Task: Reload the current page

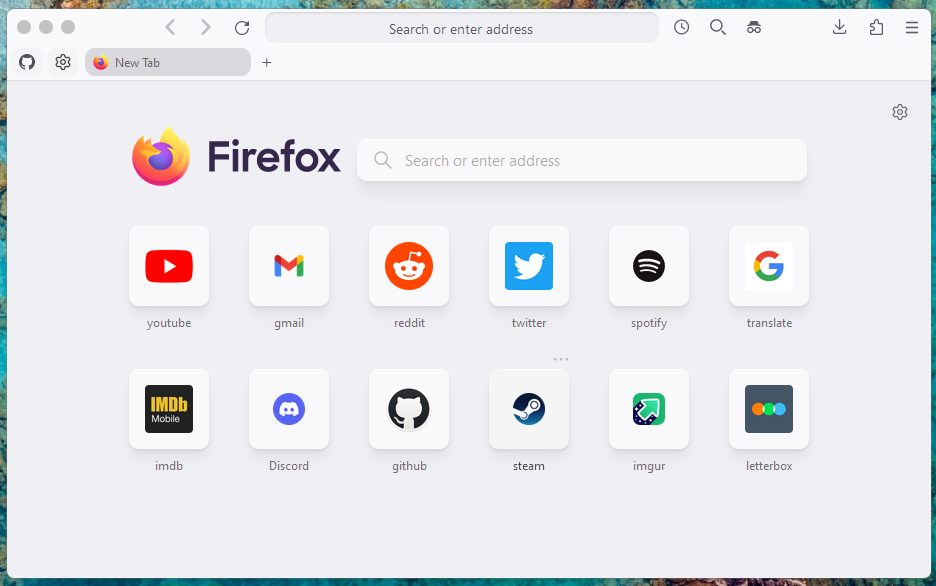Action: [x=241, y=27]
